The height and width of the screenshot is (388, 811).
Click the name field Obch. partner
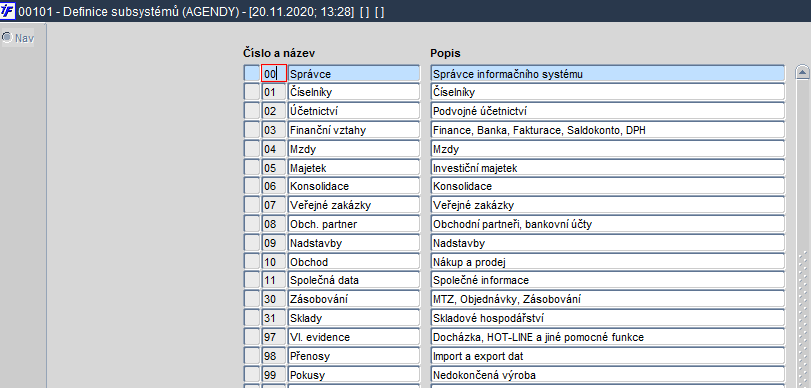click(354, 224)
